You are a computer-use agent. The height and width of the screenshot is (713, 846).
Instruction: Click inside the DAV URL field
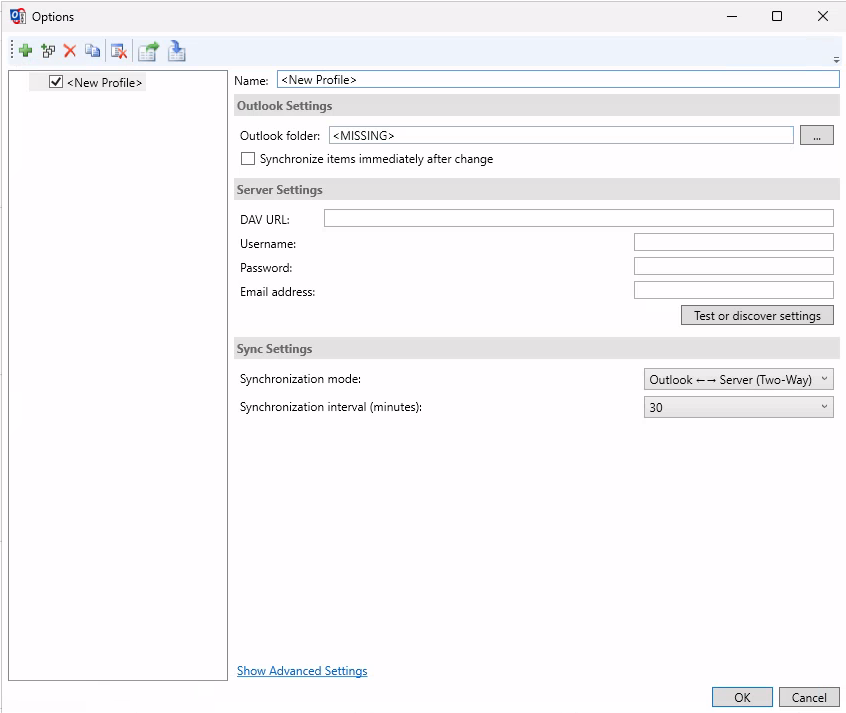578,219
